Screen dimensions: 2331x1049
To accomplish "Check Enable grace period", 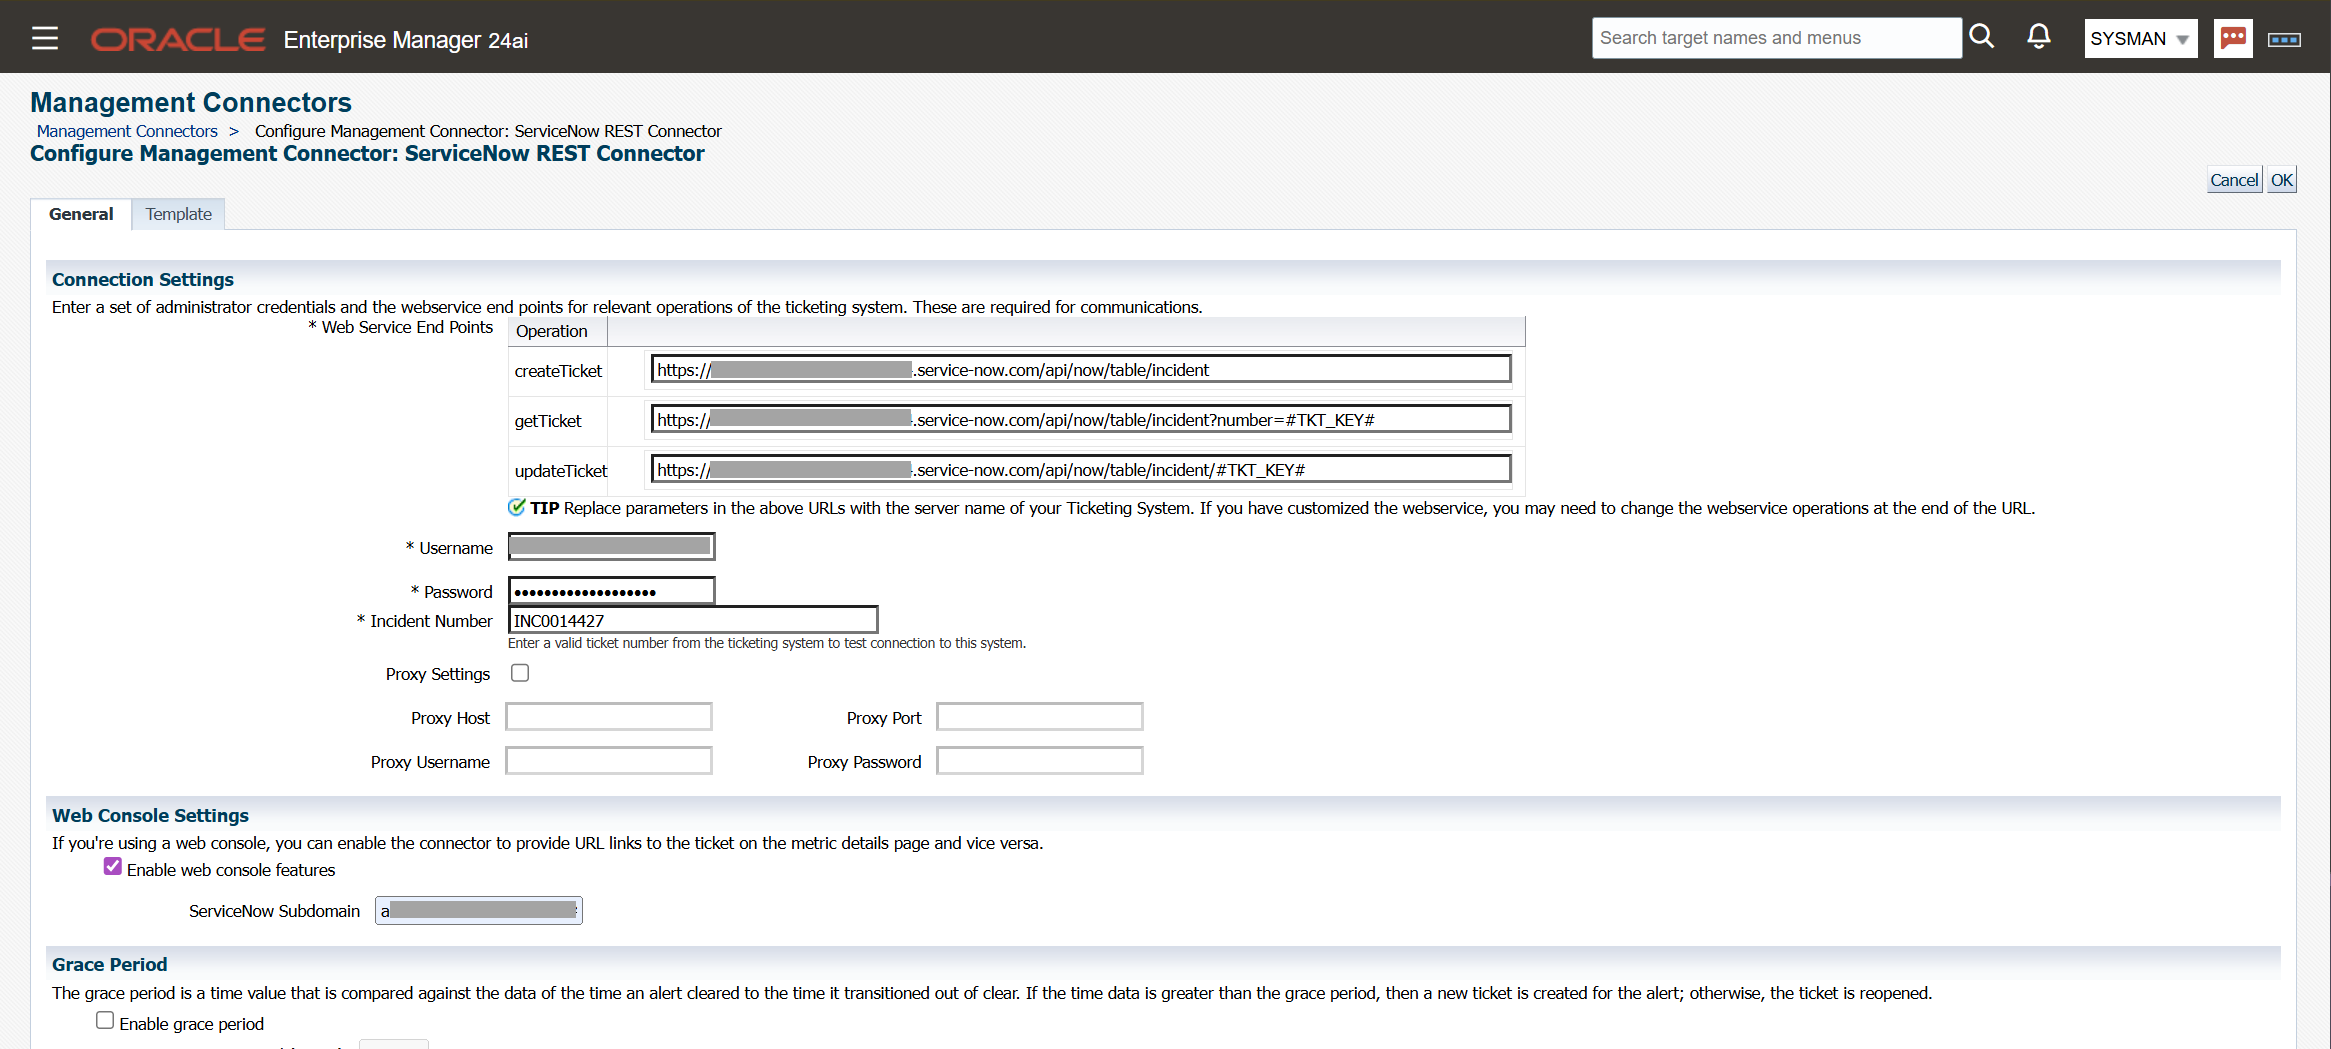I will (105, 1020).
